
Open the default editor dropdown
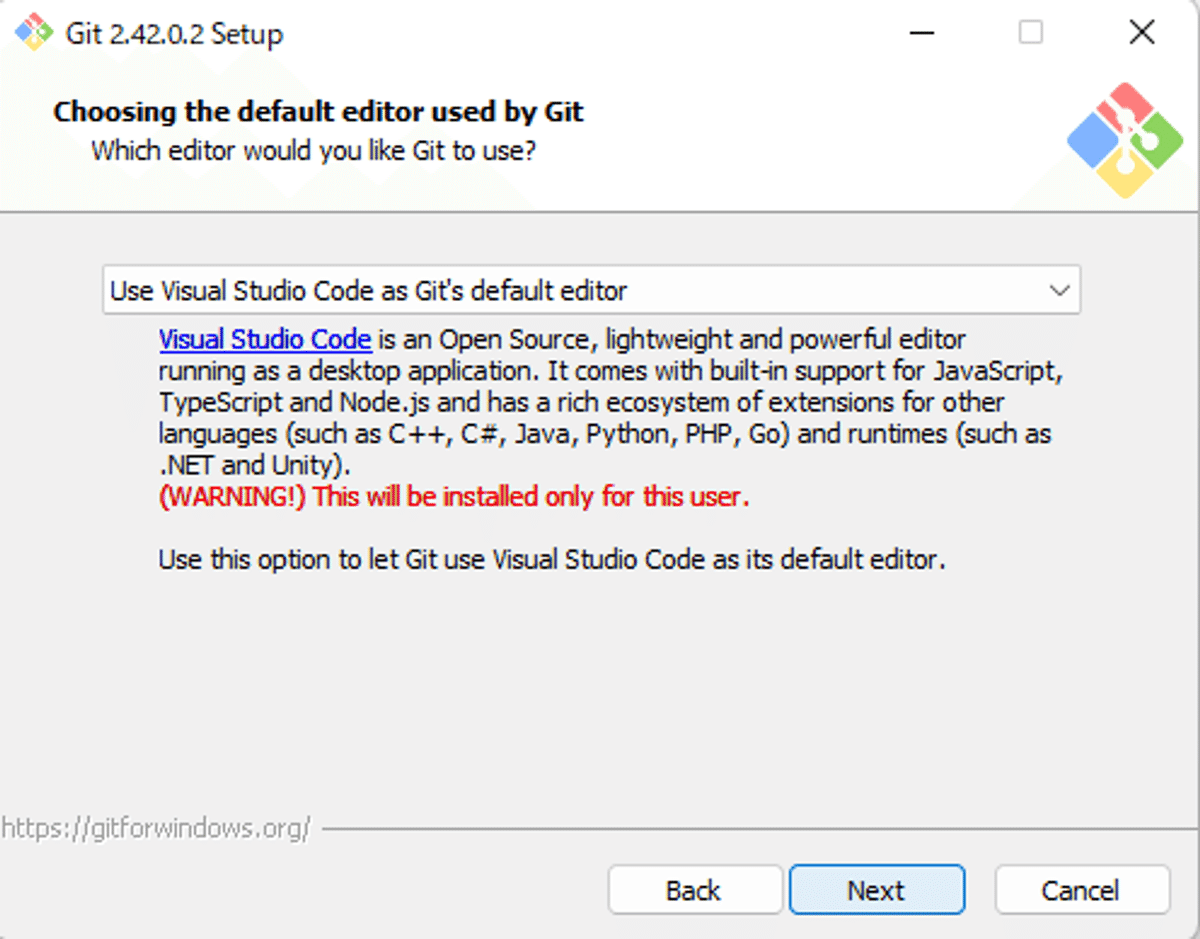pyautogui.click(x=591, y=290)
